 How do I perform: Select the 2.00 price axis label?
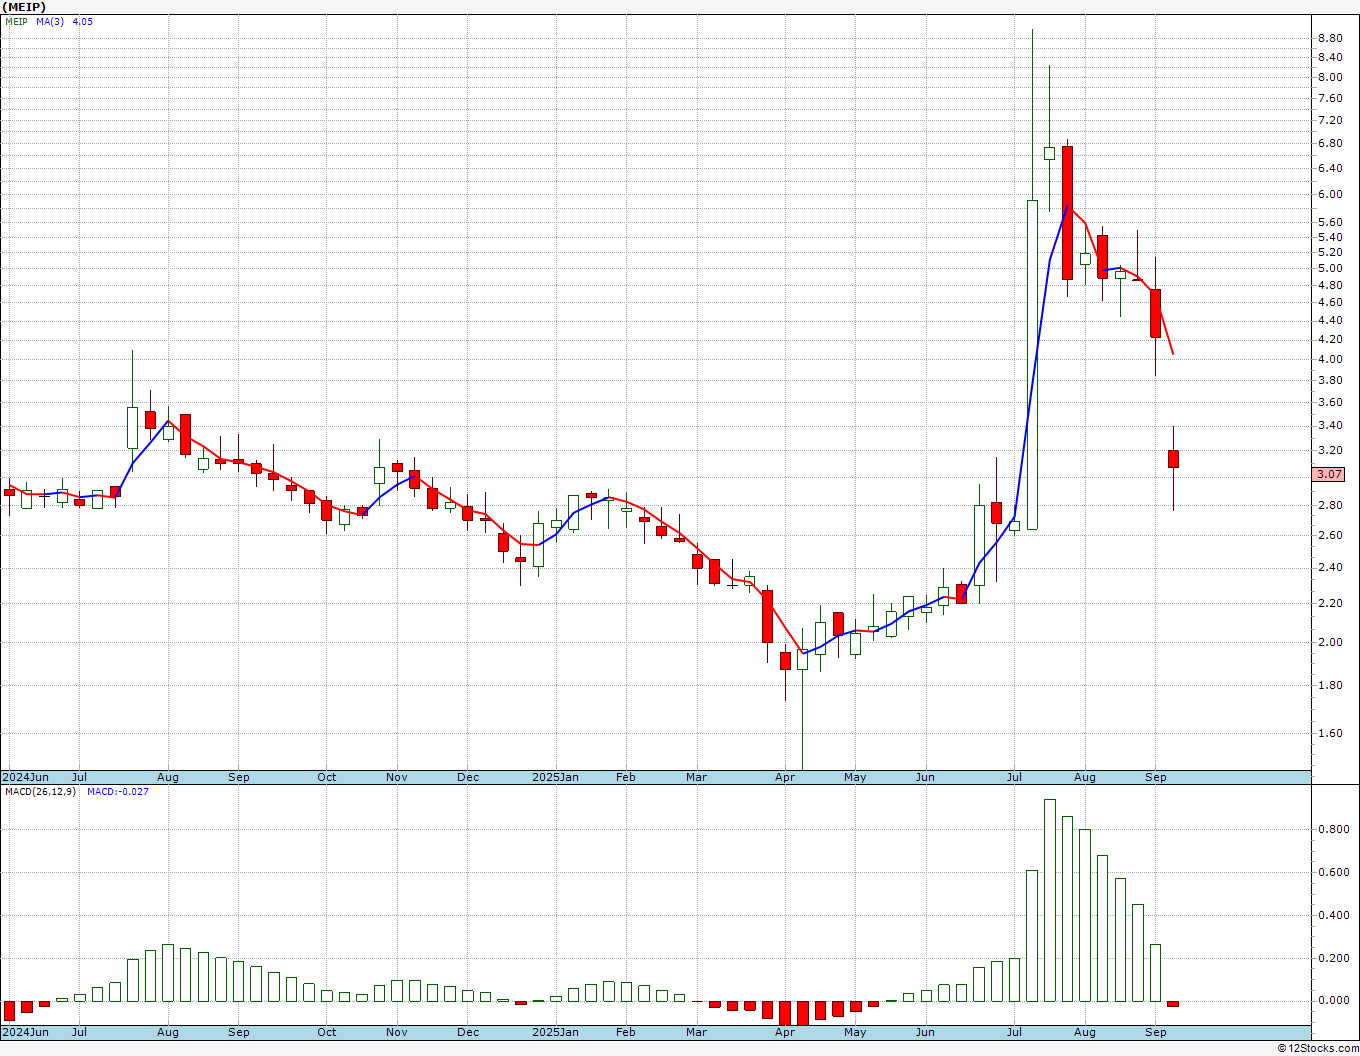click(x=1330, y=642)
